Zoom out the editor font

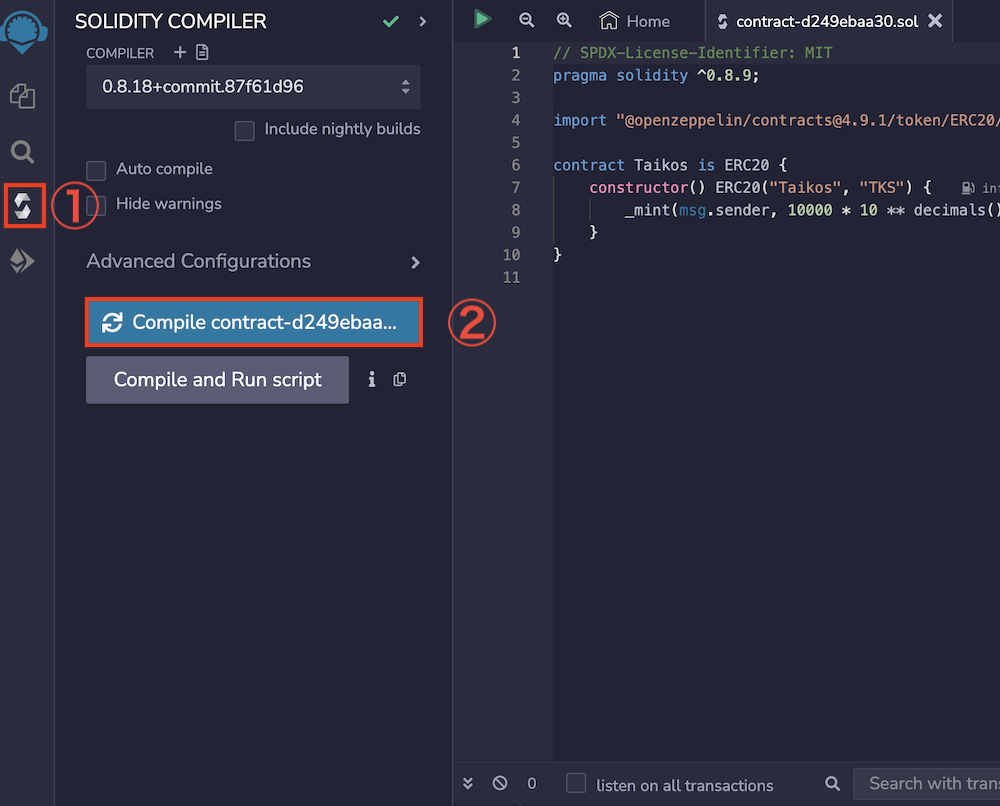[x=527, y=20]
